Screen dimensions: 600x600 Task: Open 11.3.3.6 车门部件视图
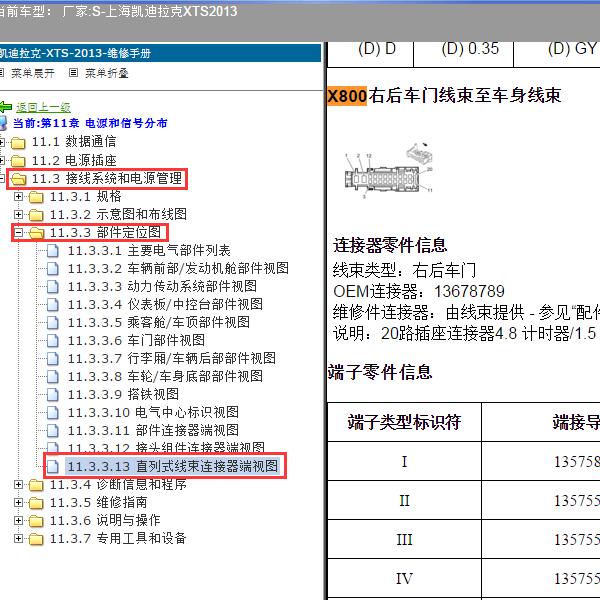pyautogui.click(x=136, y=340)
